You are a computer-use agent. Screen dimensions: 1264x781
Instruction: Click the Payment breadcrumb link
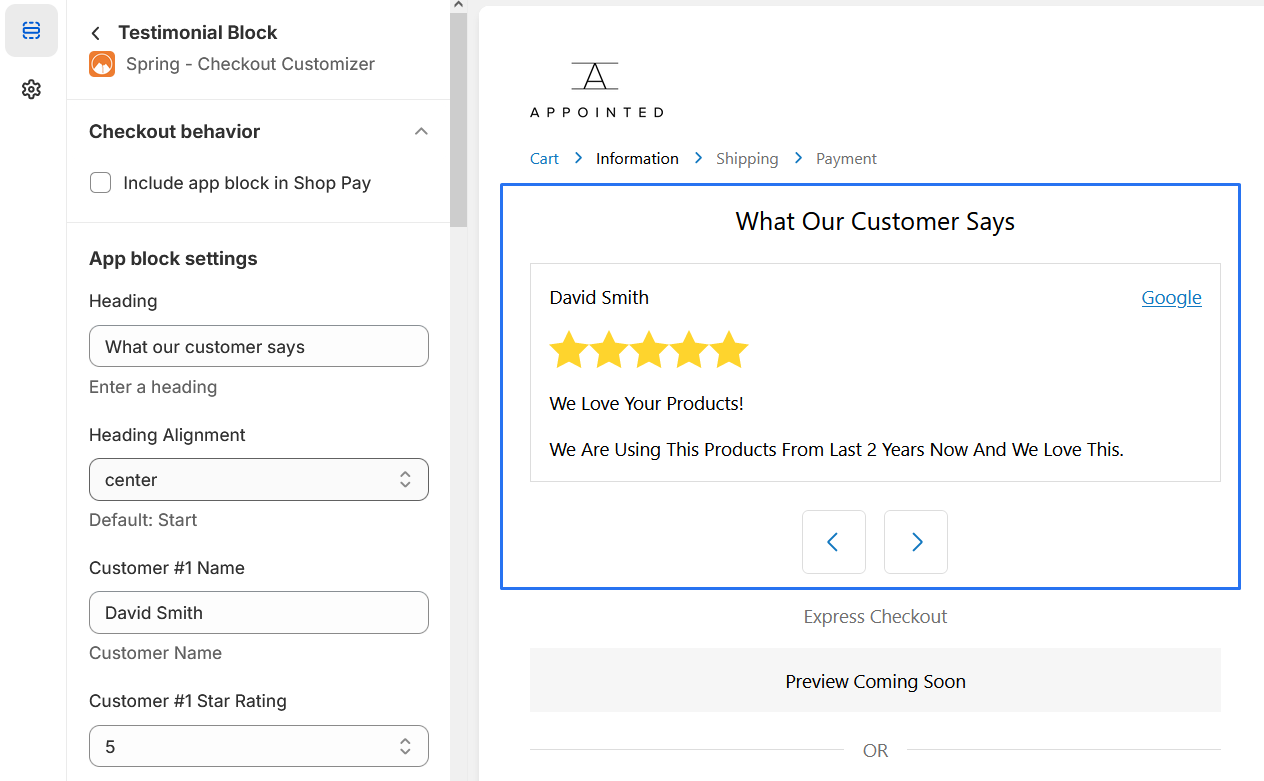(x=846, y=158)
